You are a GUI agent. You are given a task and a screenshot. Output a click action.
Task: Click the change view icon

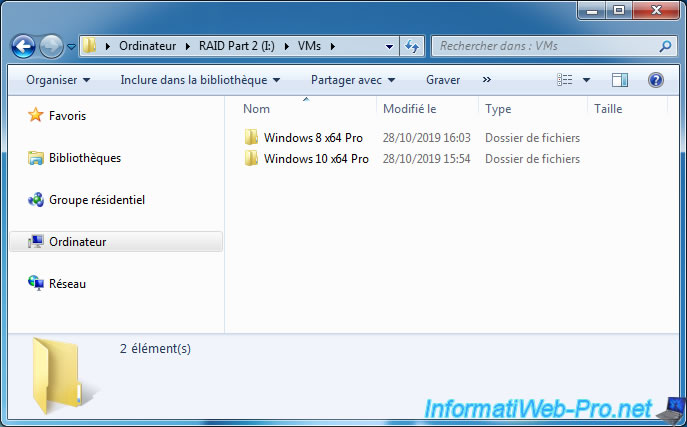(x=565, y=80)
